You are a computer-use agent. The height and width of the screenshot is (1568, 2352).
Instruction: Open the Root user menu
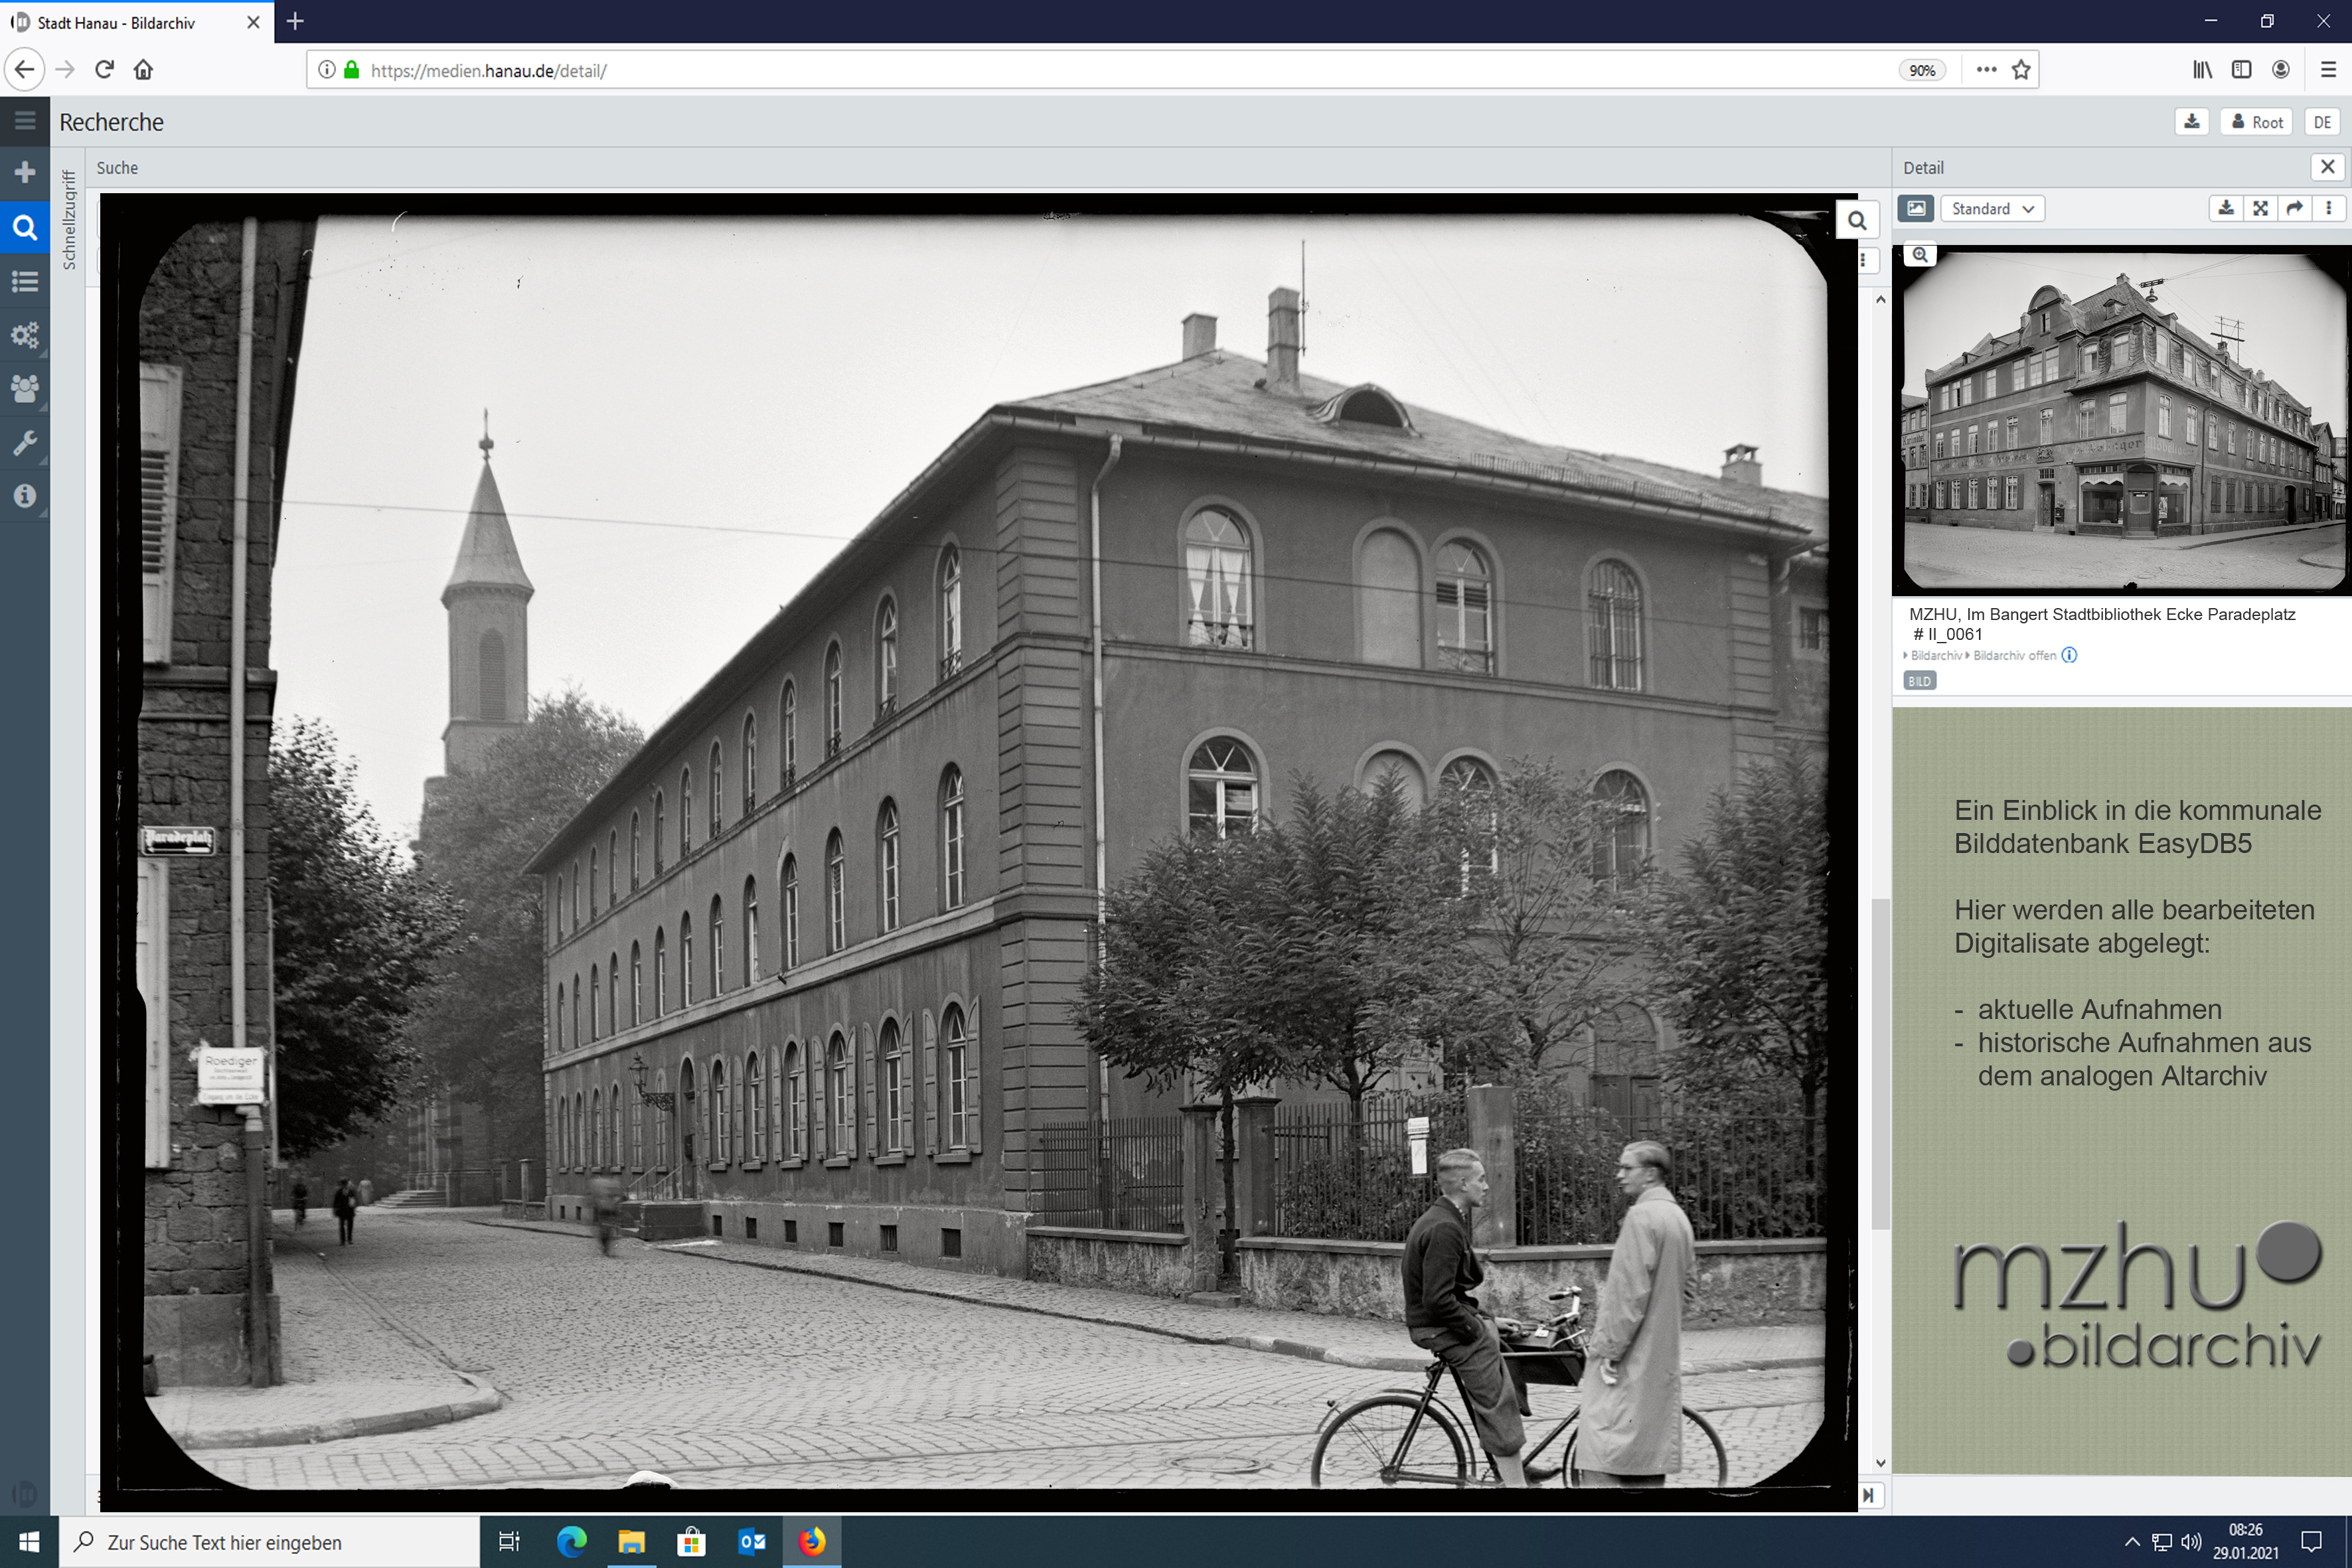pyautogui.click(x=2257, y=122)
